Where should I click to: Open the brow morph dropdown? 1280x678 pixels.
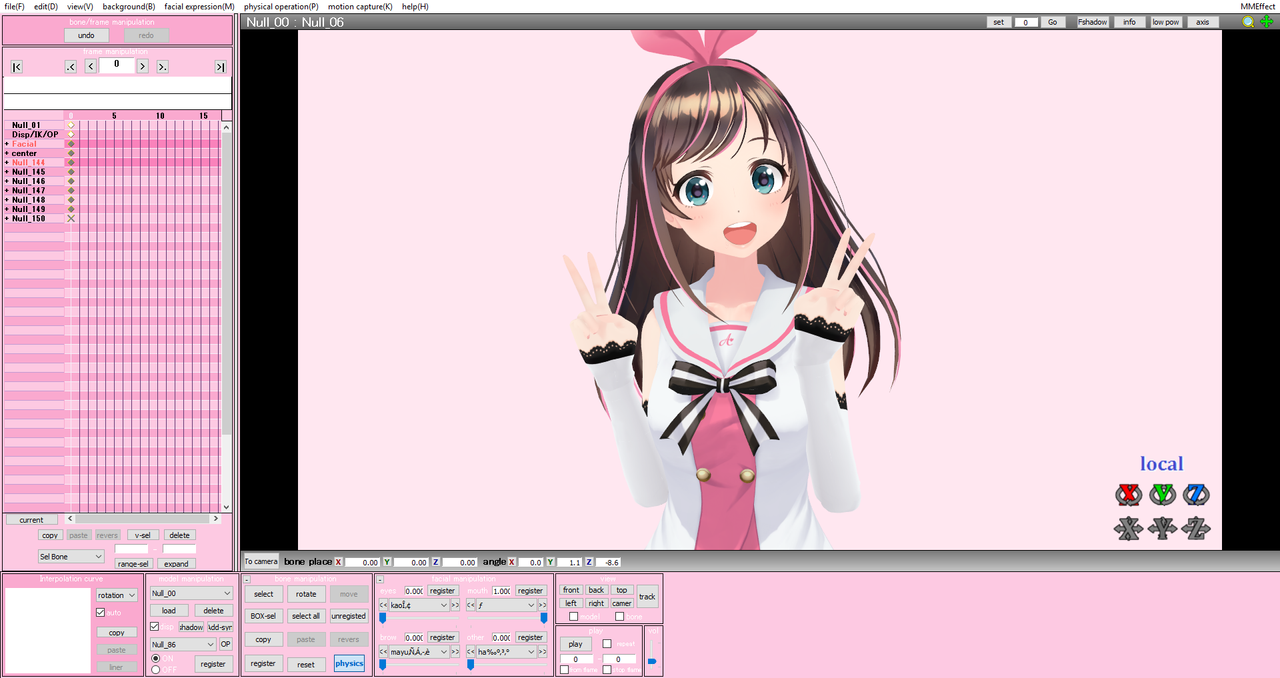419,652
